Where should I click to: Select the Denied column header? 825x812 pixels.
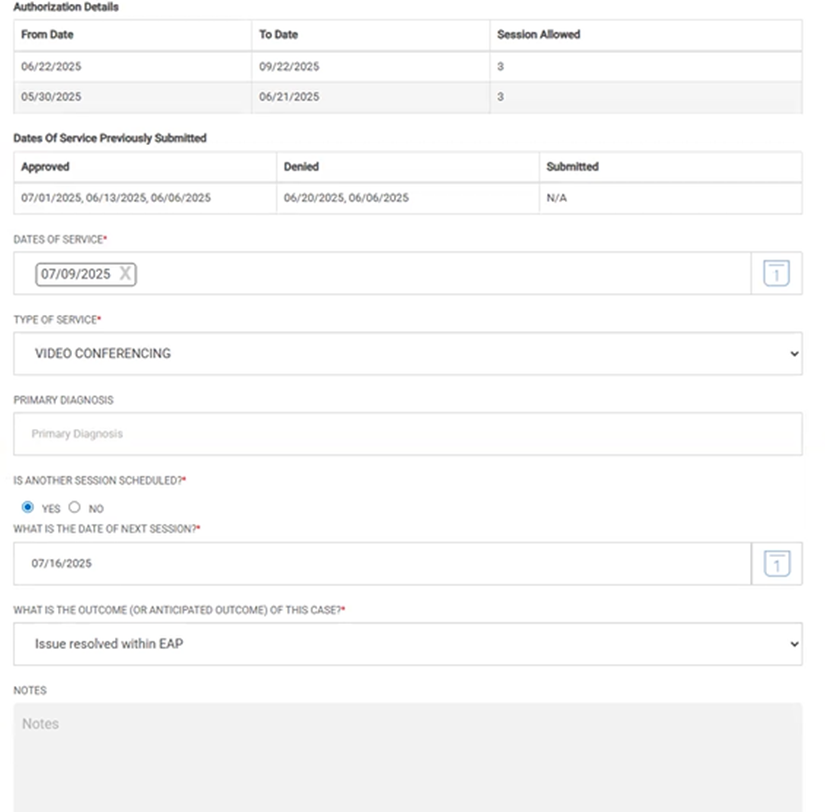[x=301, y=167]
